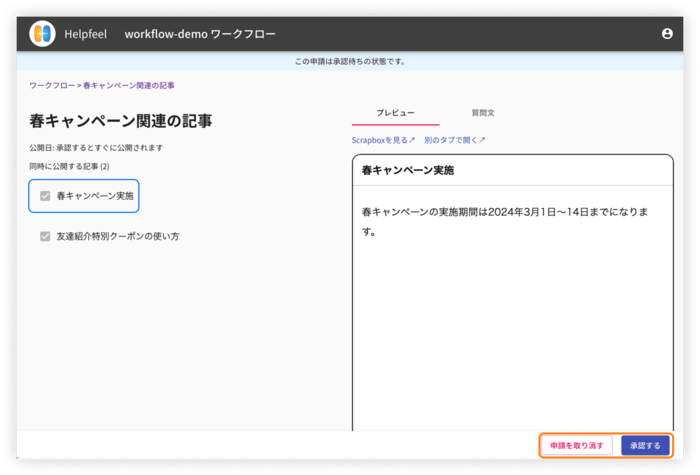Viewport: 700px width, 475px height.
Task: Click the 承認する button
Action: 645,446
